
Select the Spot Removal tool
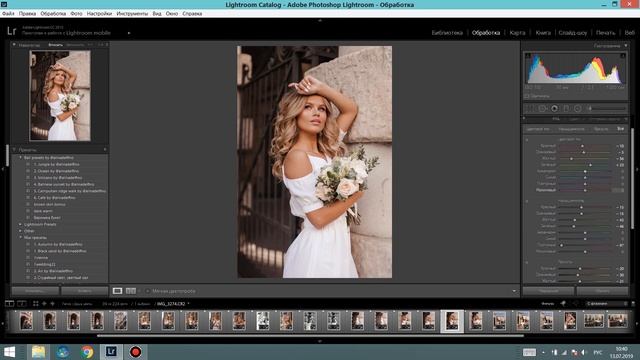point(542,109)
